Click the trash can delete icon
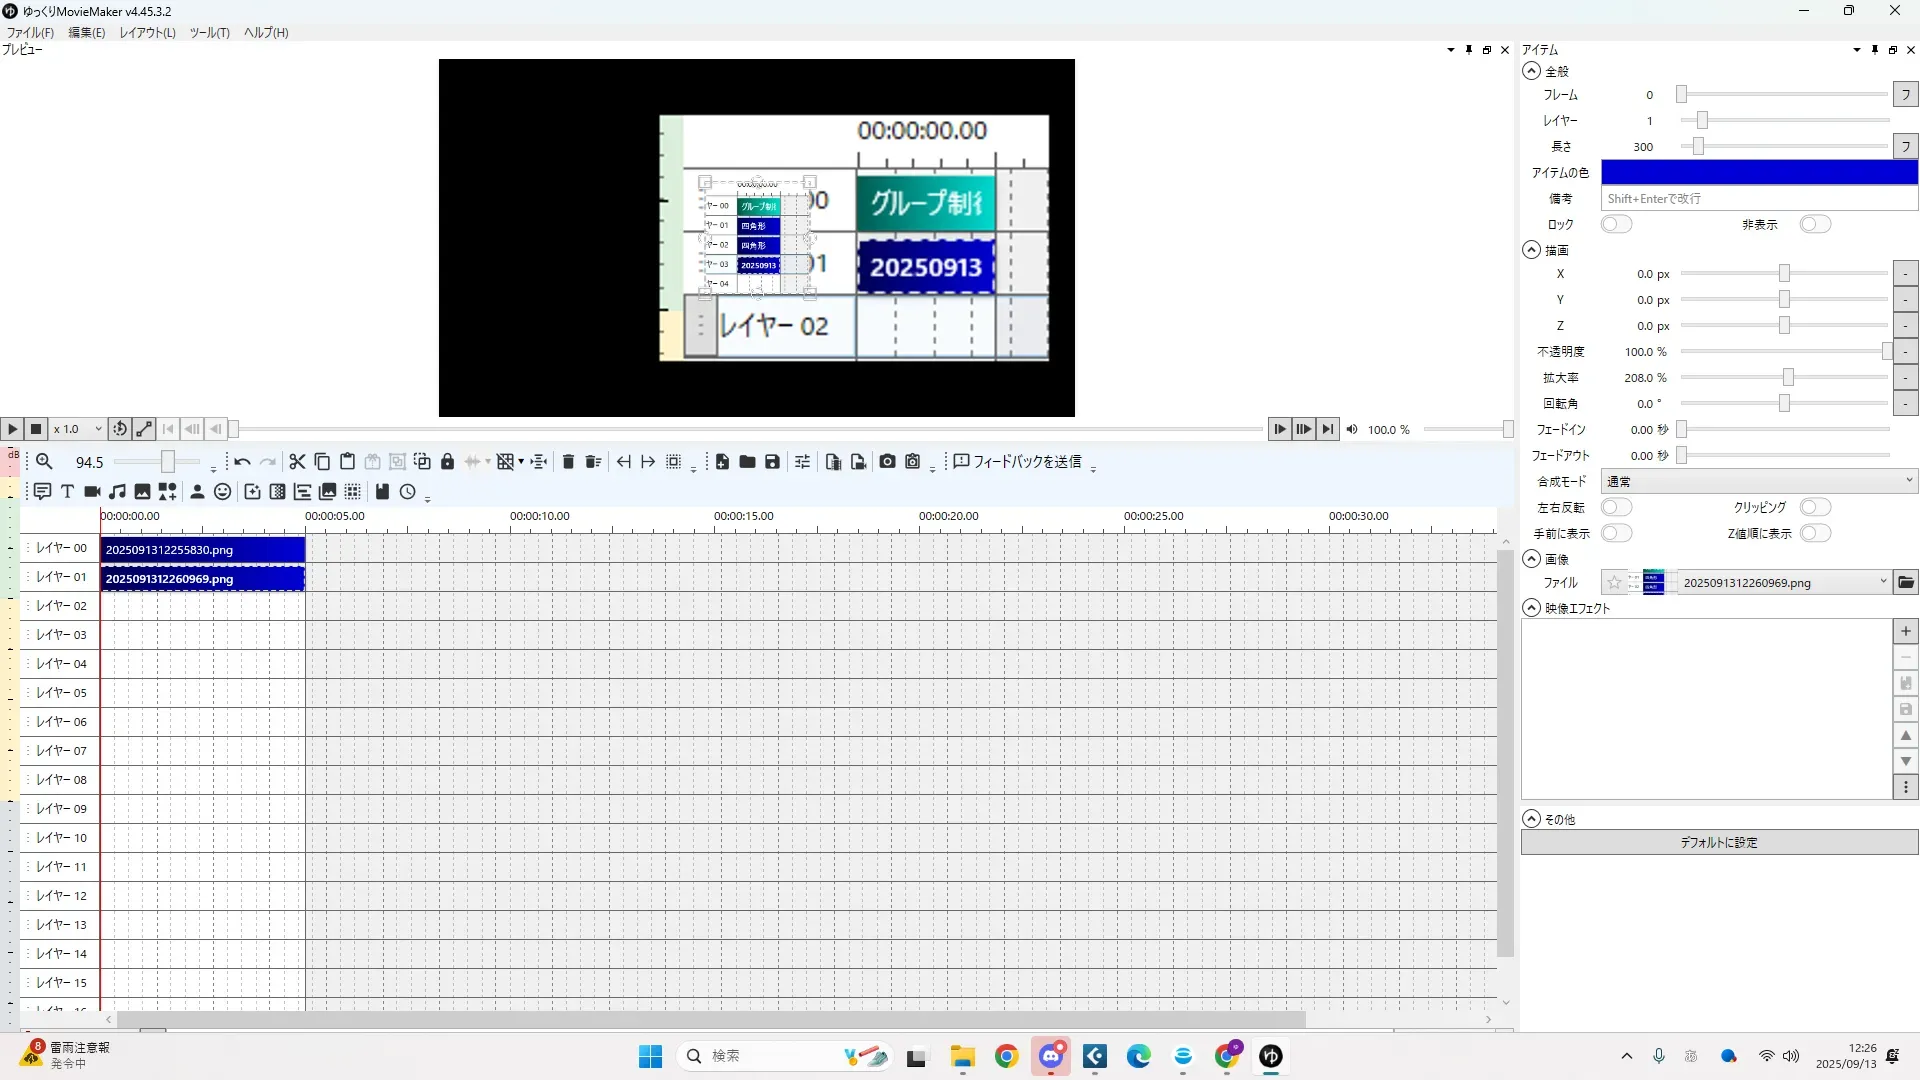The image size is (1920, 1080). pyautogui.click(x=568, y=462)
